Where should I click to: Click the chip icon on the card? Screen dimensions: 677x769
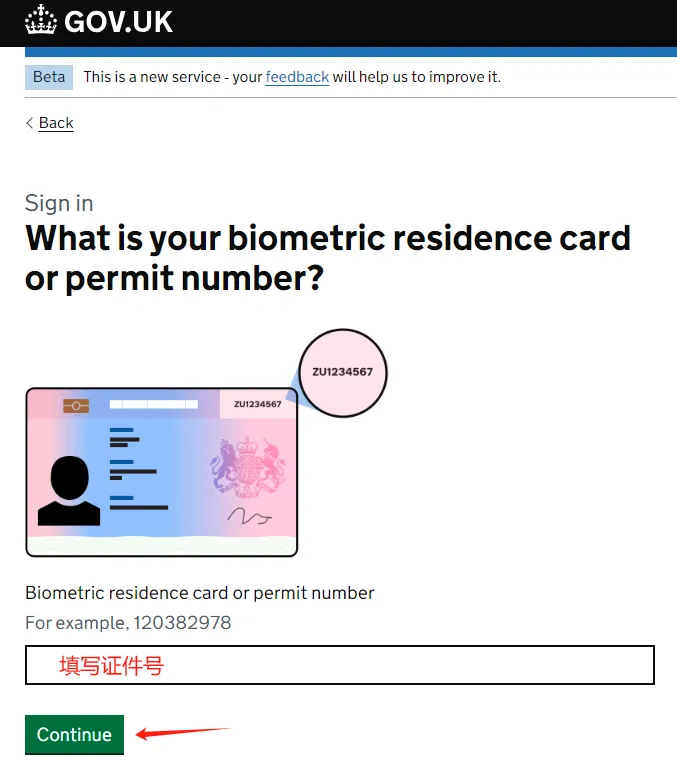(76, 406)
